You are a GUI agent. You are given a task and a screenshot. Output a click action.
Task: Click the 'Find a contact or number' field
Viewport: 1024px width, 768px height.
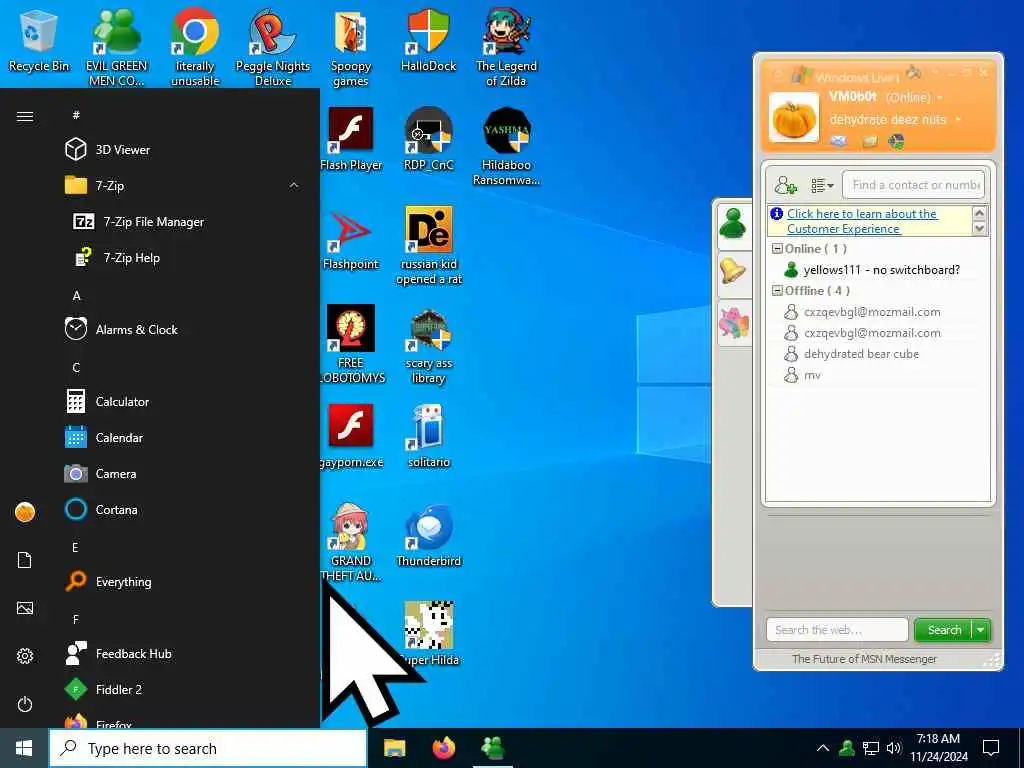tap(913, 185)
